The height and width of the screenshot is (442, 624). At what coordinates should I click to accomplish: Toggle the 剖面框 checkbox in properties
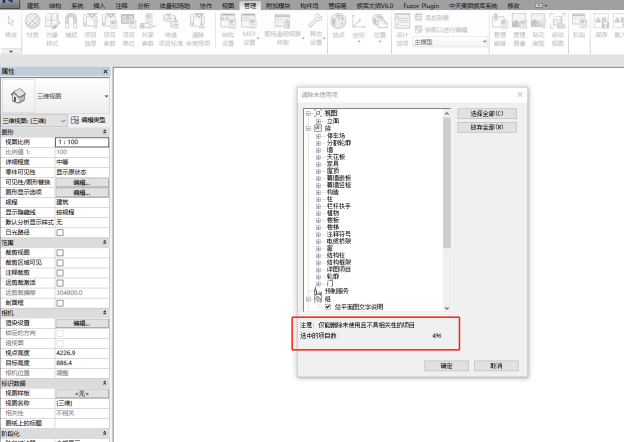(60, 302)
